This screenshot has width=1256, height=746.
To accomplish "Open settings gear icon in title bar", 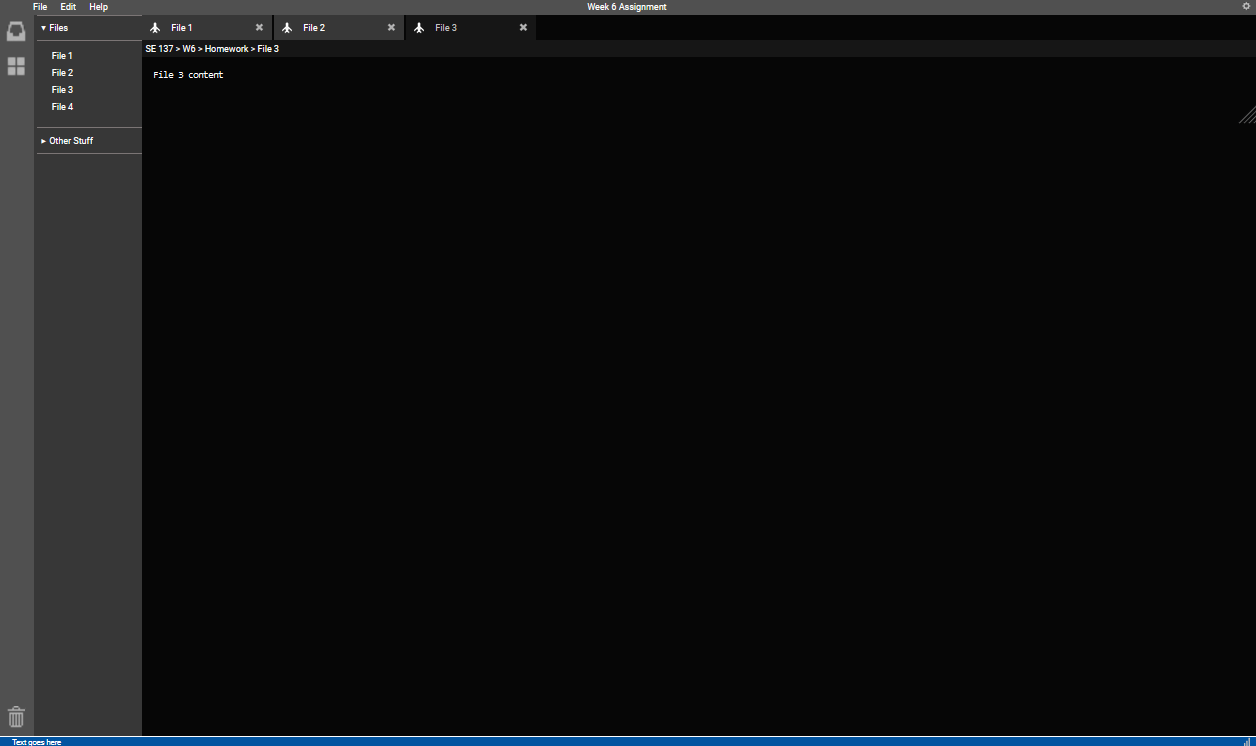I will [1246, 6].
